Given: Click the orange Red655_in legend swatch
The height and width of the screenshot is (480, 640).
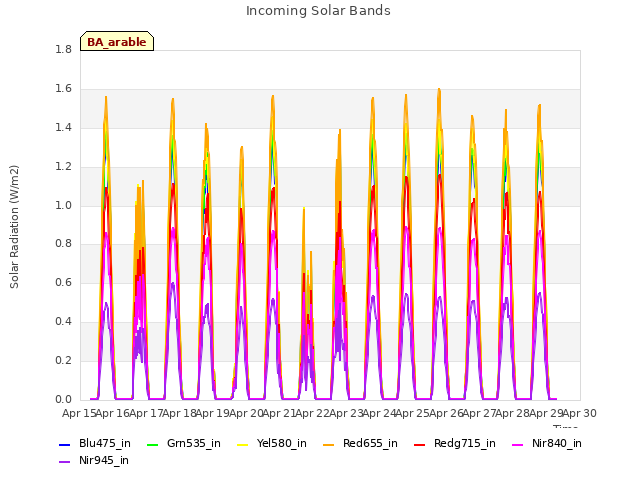Looking at the screenshot, I should 329,444.
